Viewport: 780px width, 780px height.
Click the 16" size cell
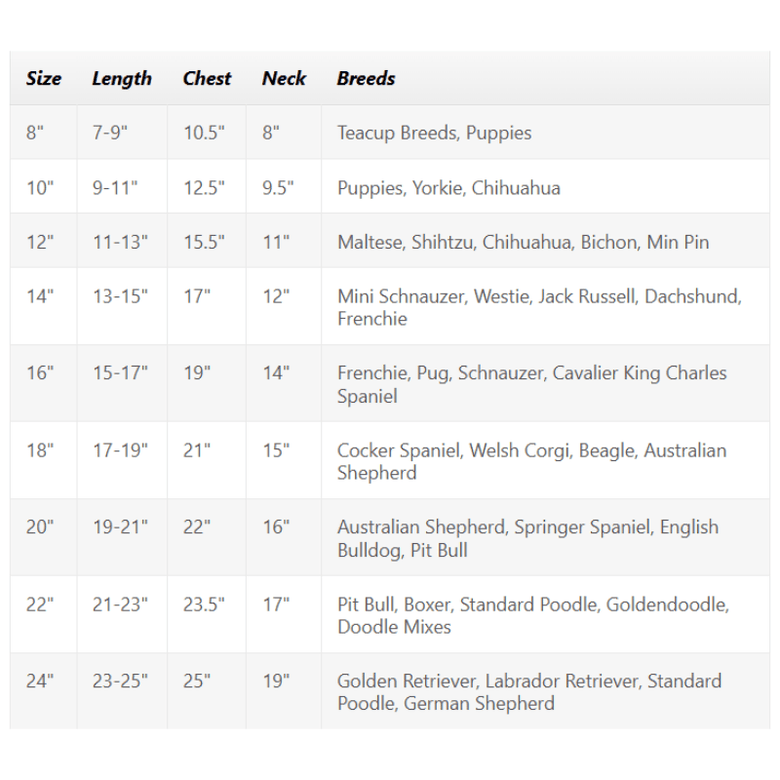tap(44, 383)
